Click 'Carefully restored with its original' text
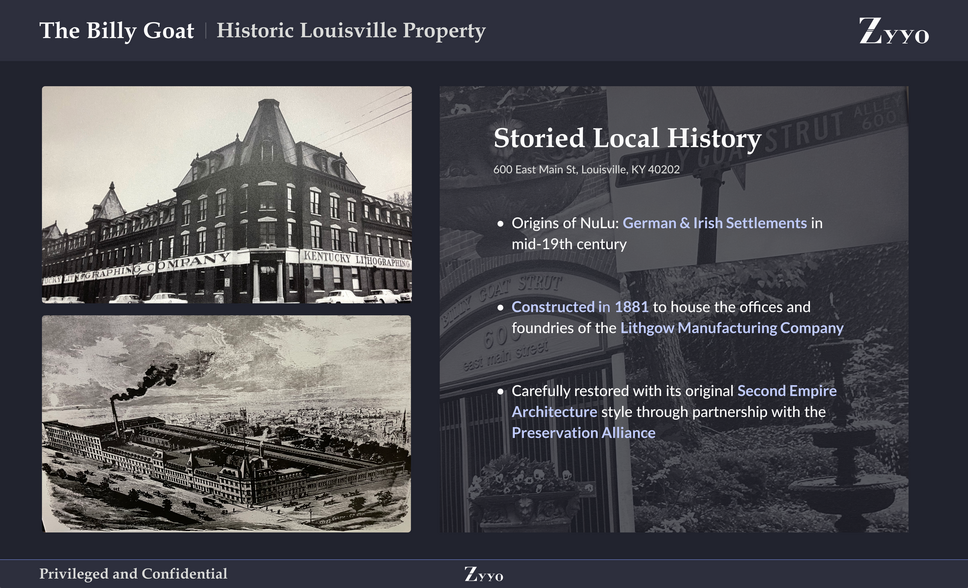 tap(623, 391)
